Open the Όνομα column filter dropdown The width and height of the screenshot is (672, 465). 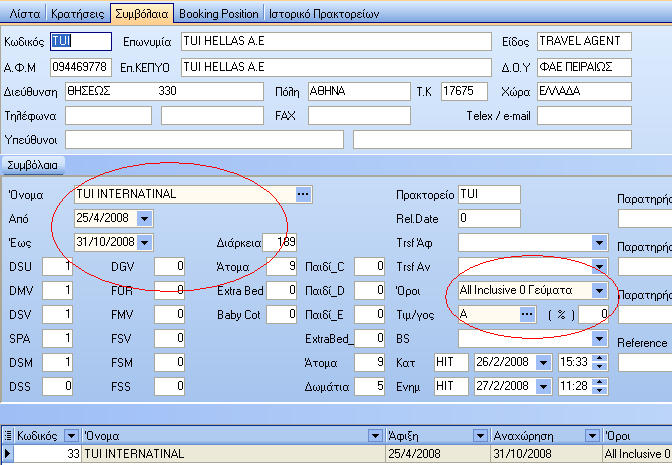pyautogui.click(x=375, y=436)
